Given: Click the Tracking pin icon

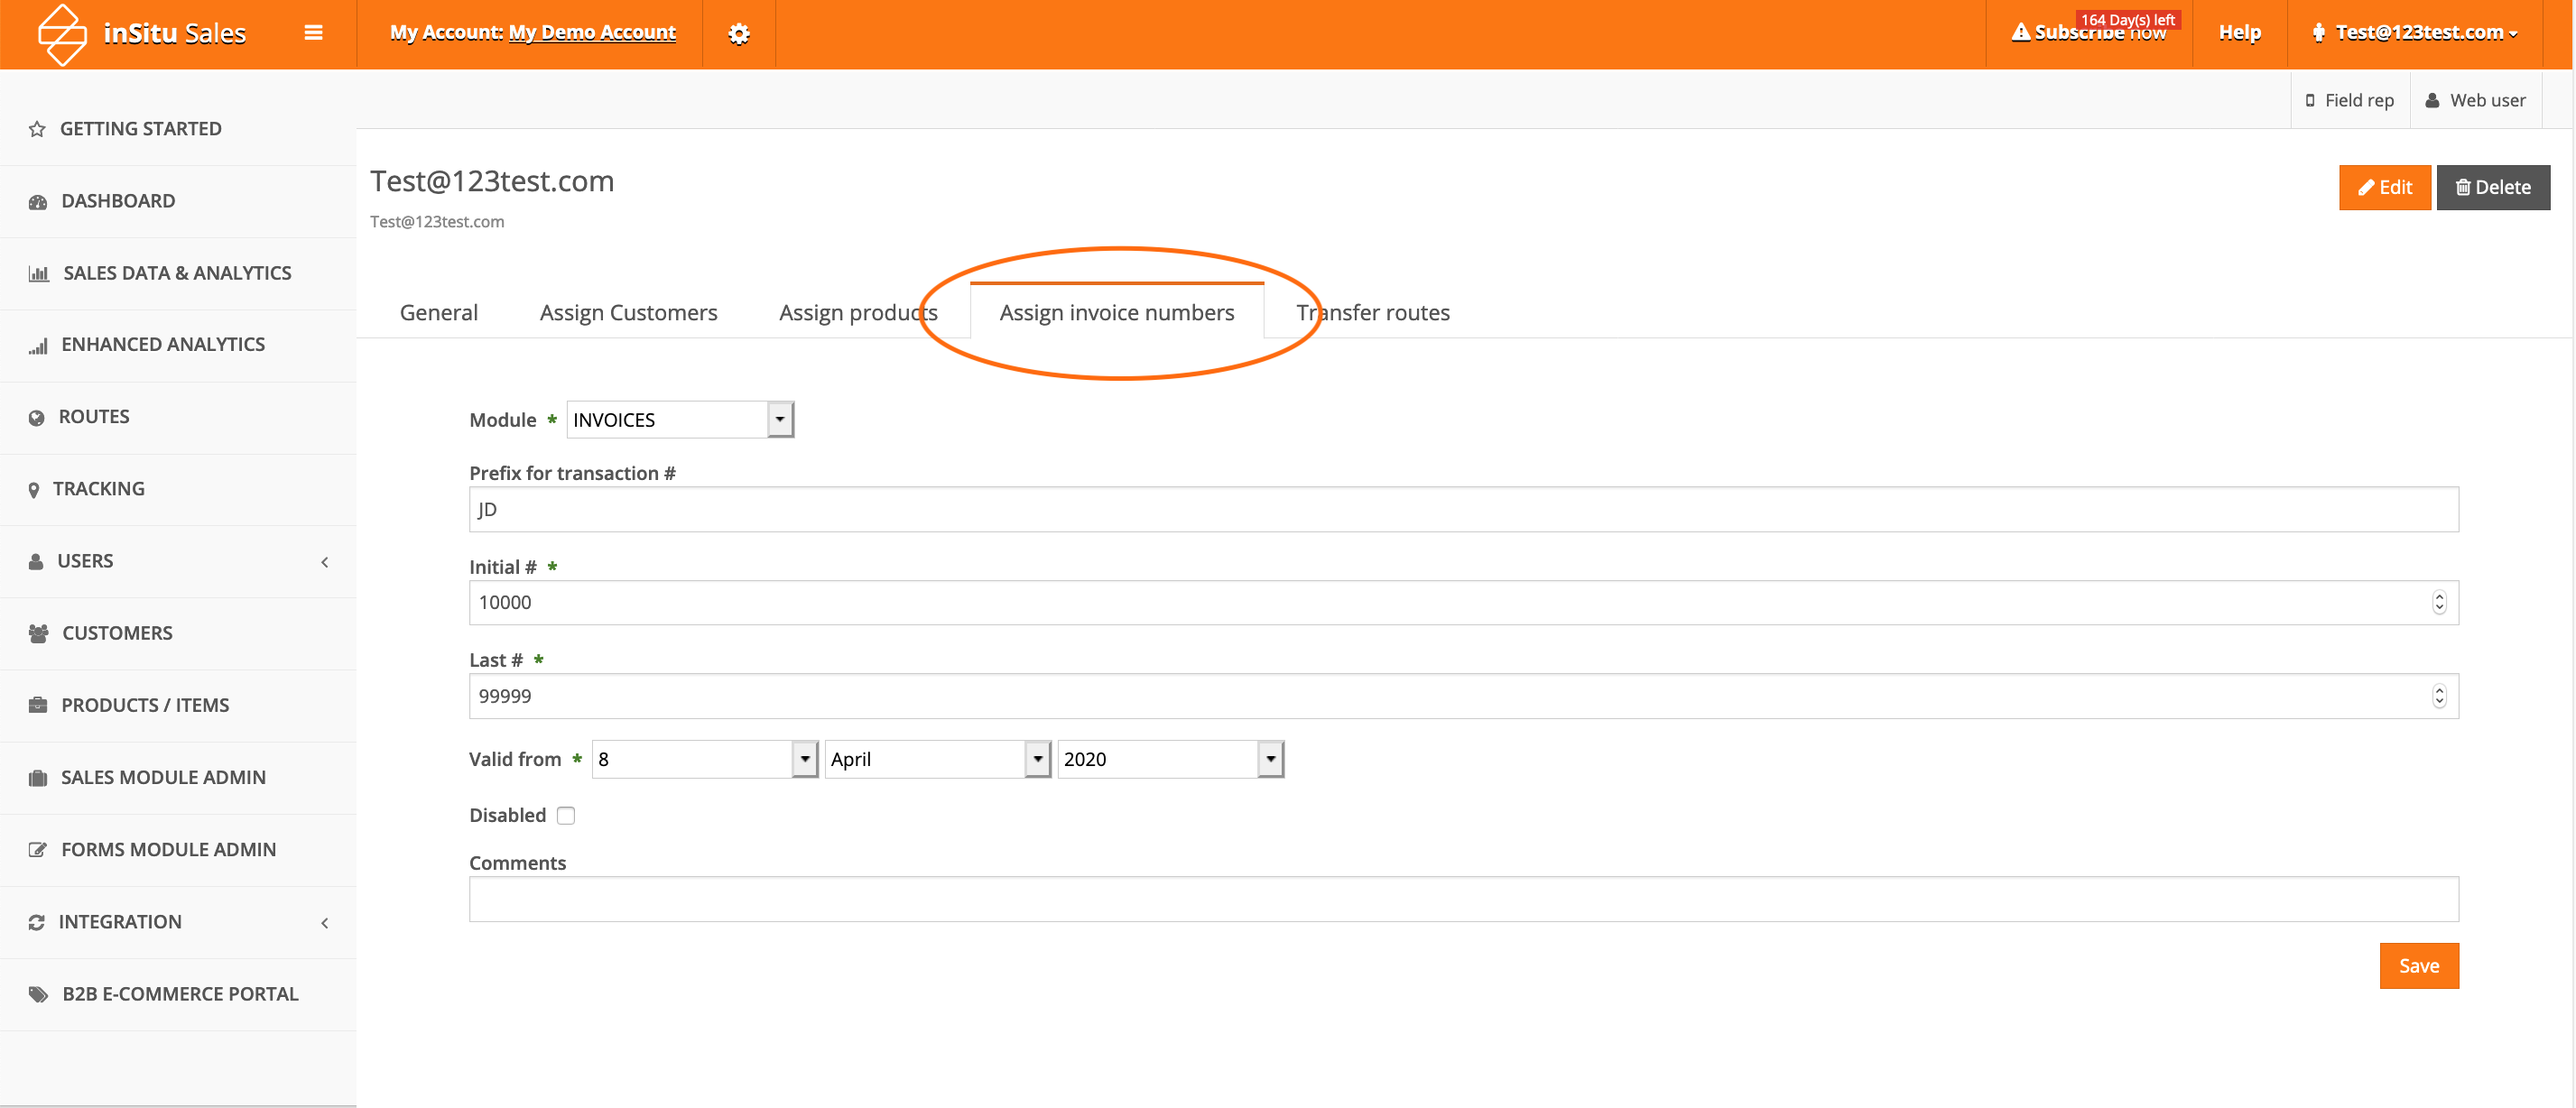Looking at the screenshot, I should pyautogui.click(x=34, y=489).
